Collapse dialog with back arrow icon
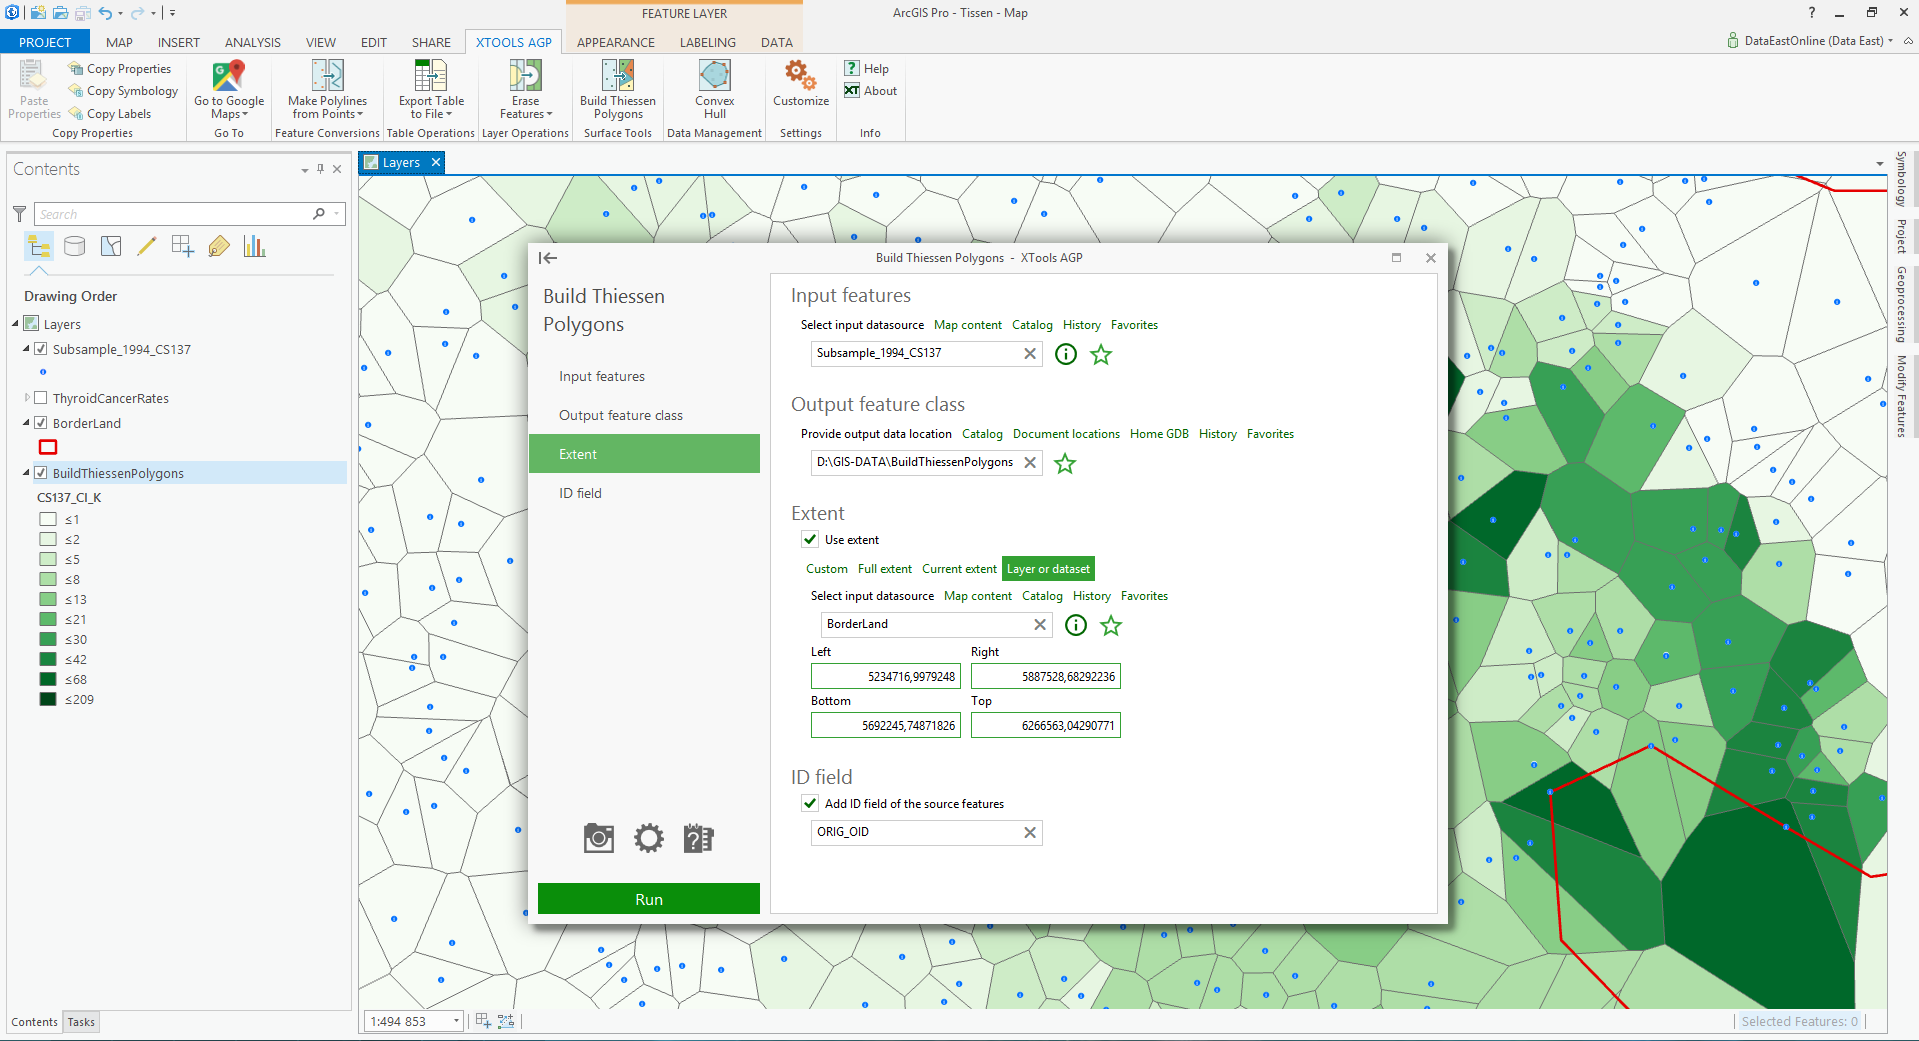This screenshot has width=1919, height=1041. (x=548, y=258)
